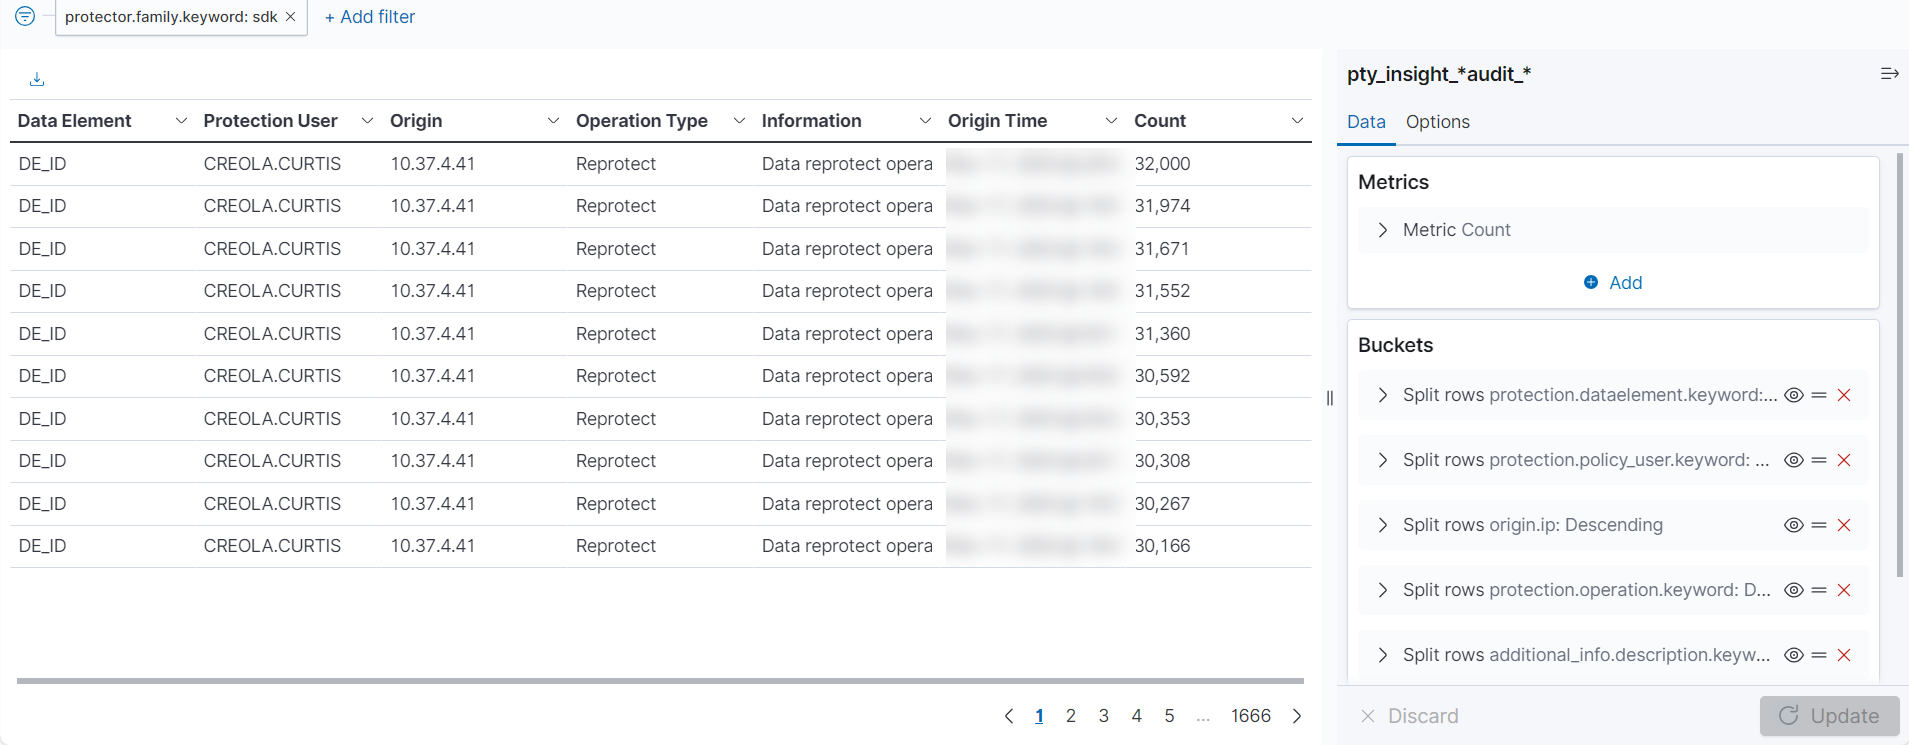Delete the protection.operation.keyword bucket
Viewport: 1909px width, 745px height.
tap(1844, 590)
